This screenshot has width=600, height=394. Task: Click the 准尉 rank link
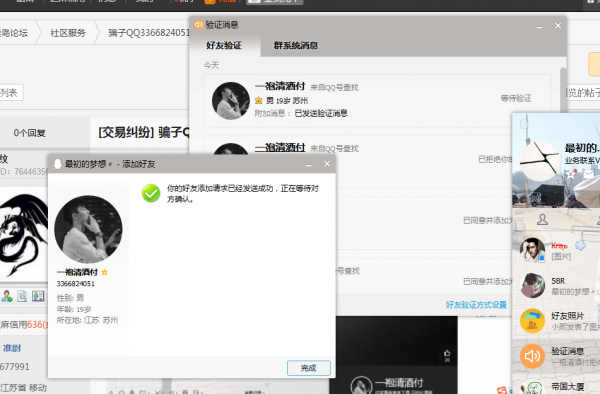point(12,348)
